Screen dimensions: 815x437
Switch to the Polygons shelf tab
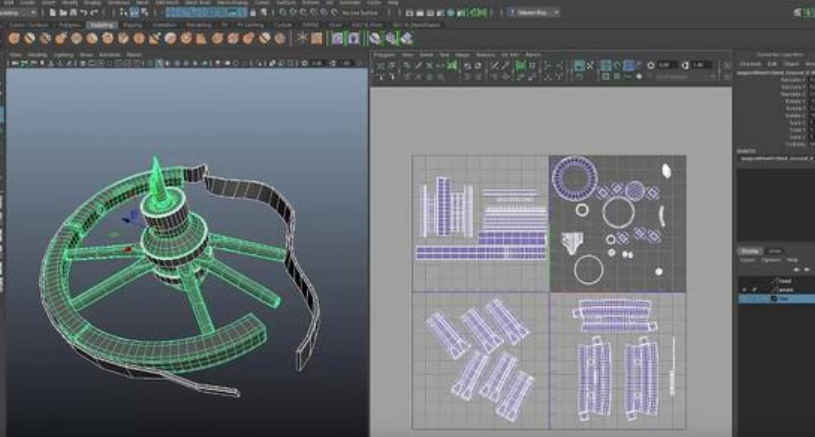click(x=69, y=24)
